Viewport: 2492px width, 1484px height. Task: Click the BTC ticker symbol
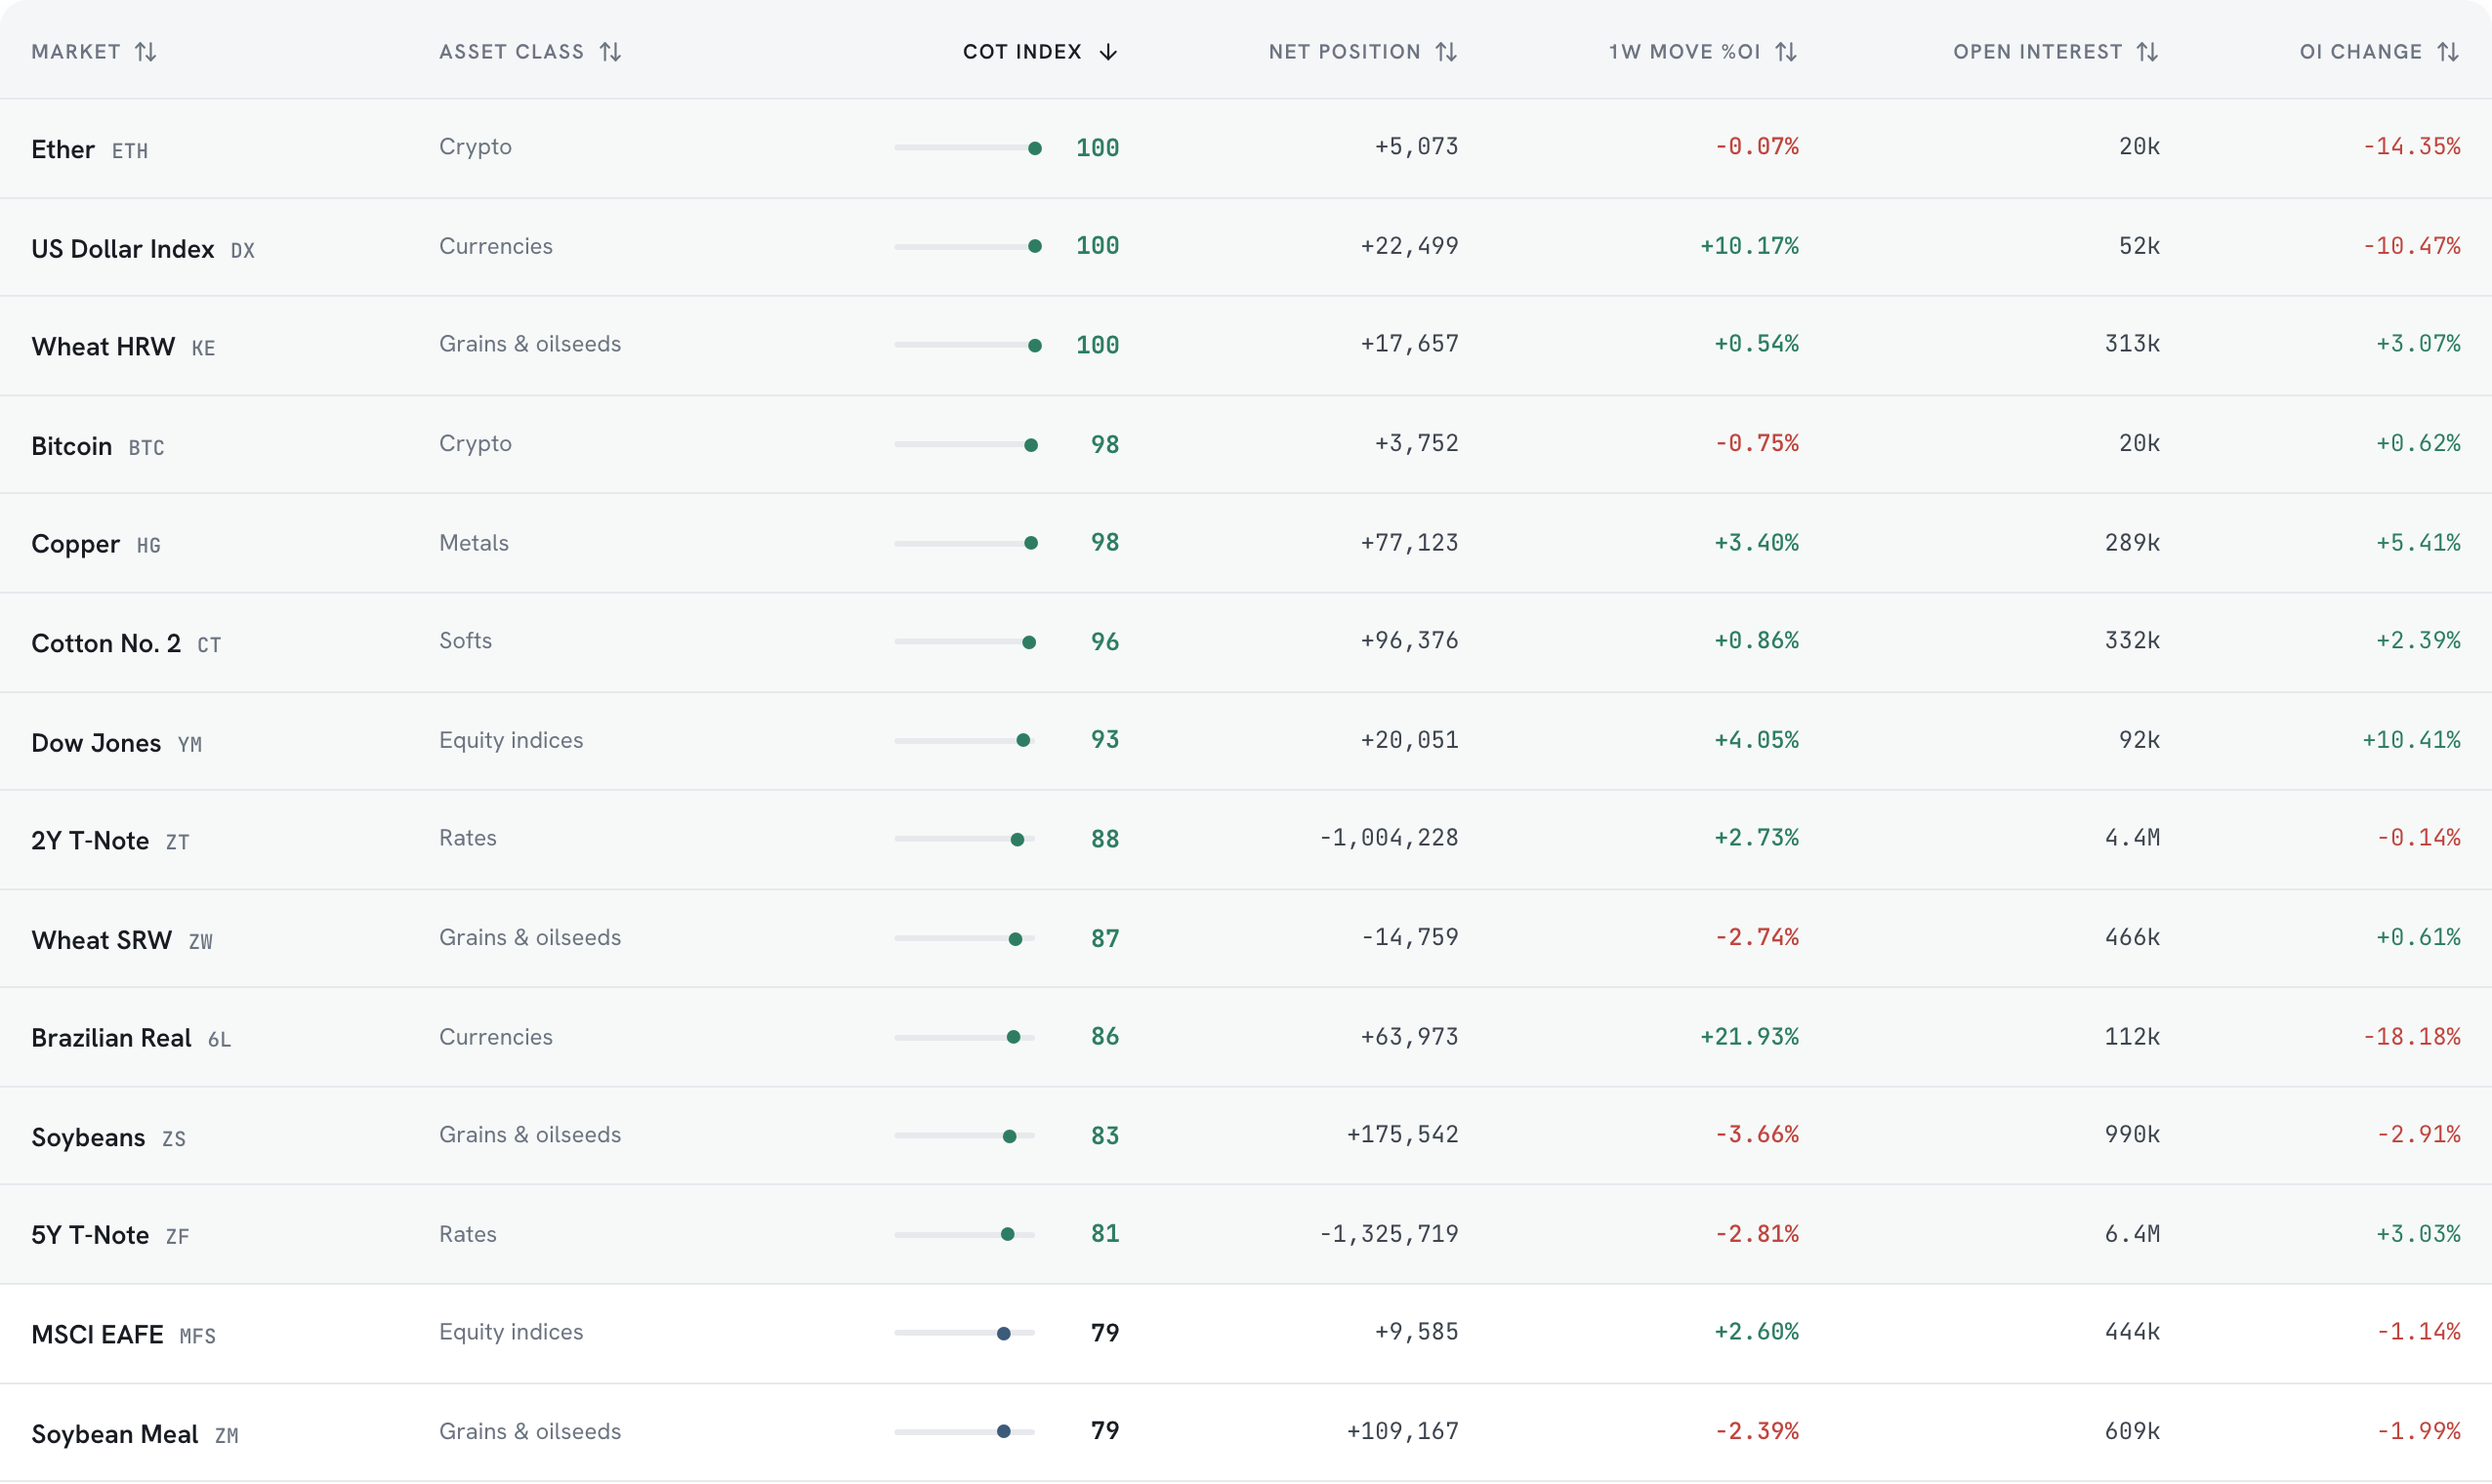(x=146, y=448)
